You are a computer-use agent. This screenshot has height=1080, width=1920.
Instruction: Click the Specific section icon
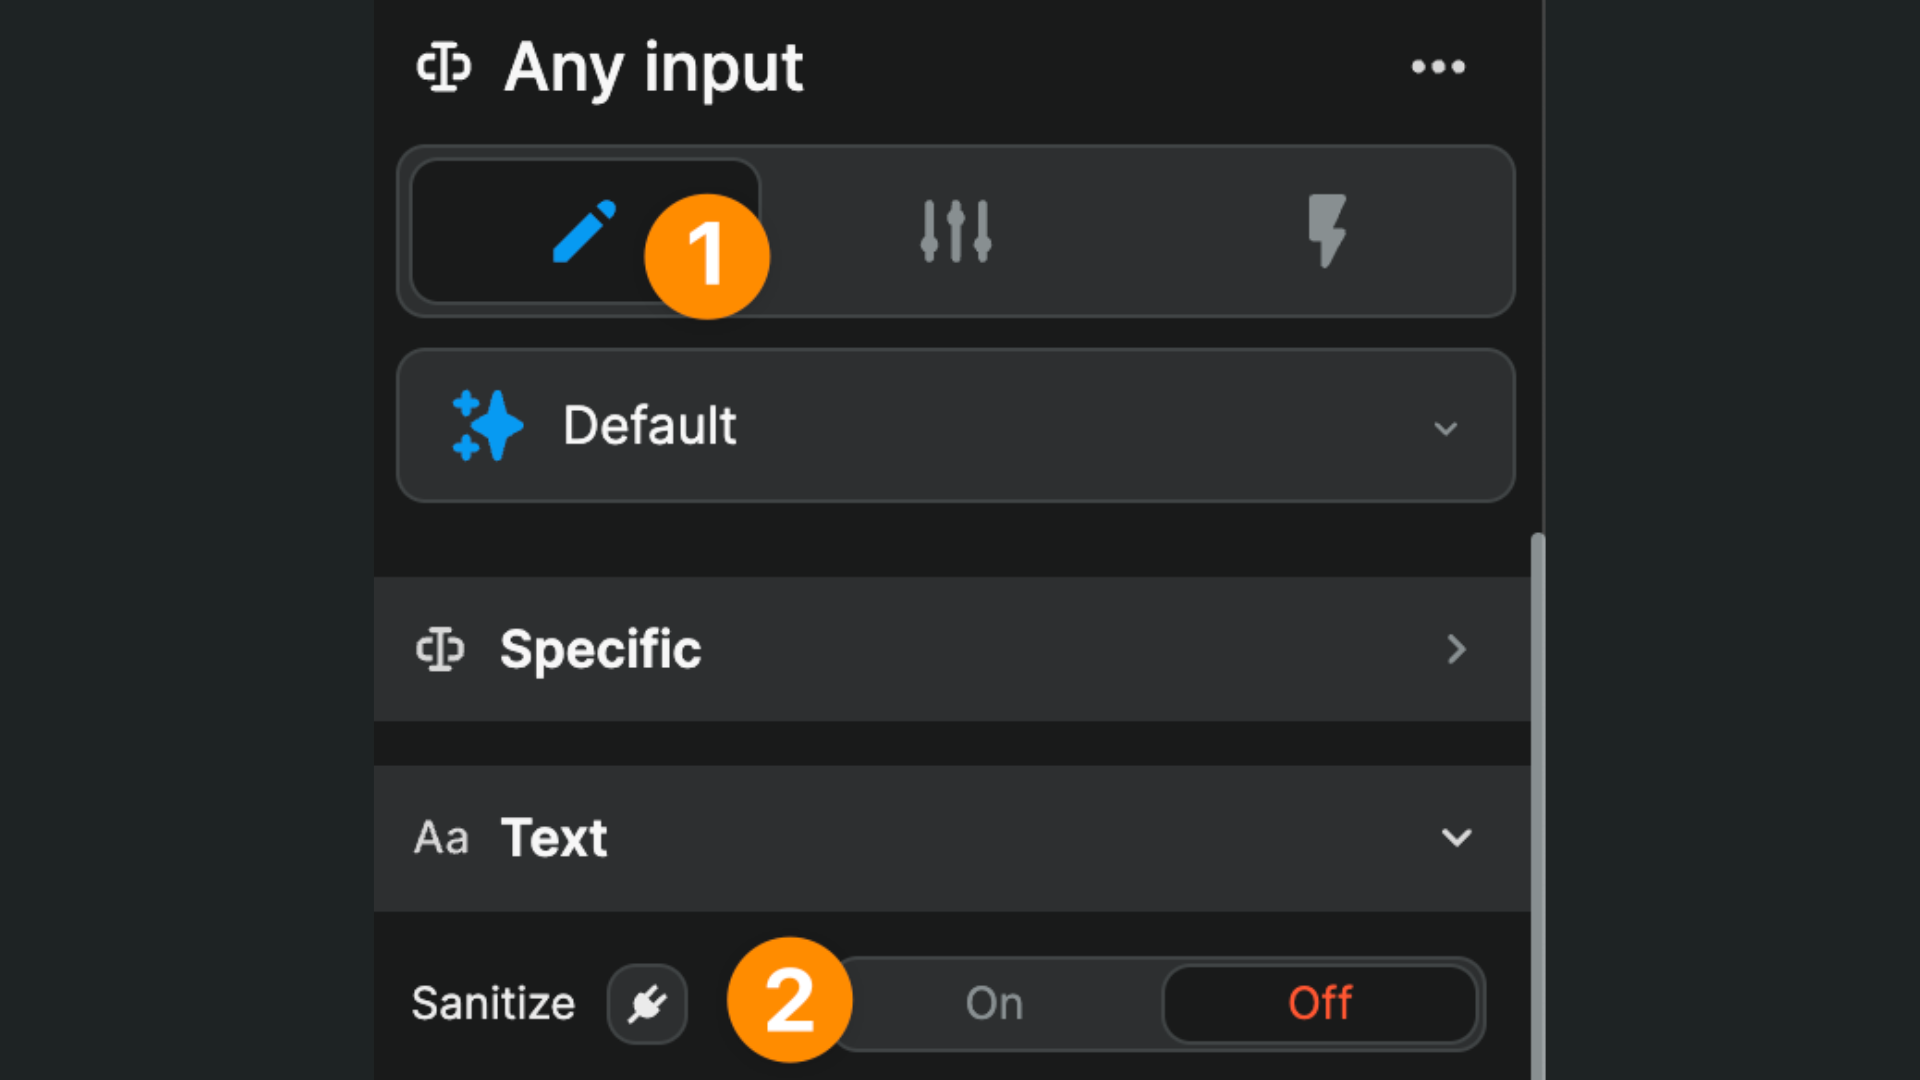click(x=441, y=649)
